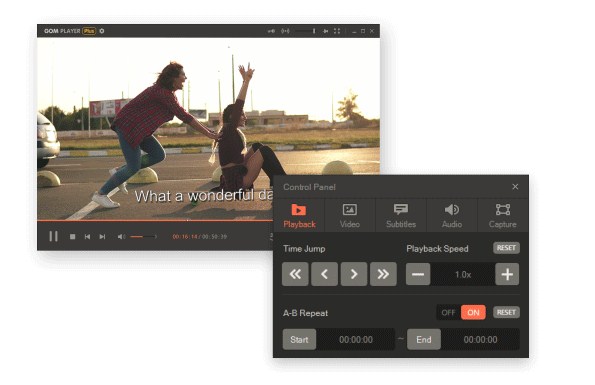This screenshot has height=385, width=595.
Task: Skip to the next track
Action: click(x=102, y=237)
